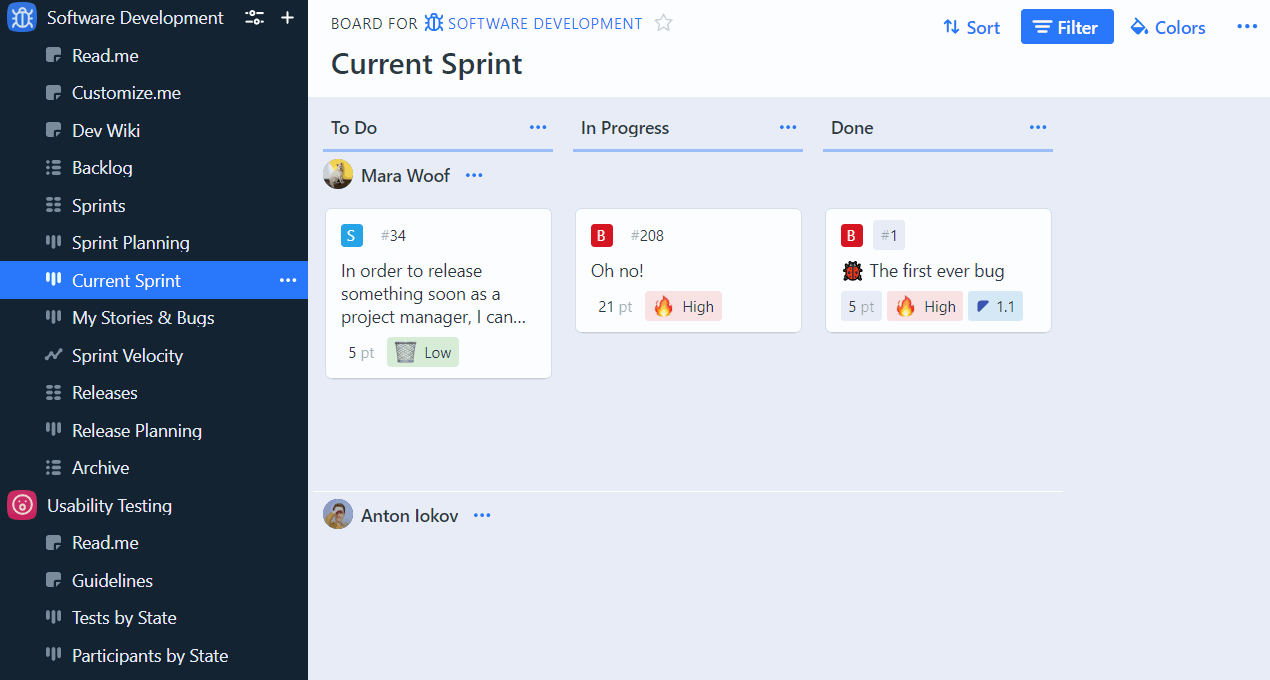The height and width of the screenshot is (680, 1270).
Task: Follow the Software Development breadcrumb link
Action: [534, 23]
